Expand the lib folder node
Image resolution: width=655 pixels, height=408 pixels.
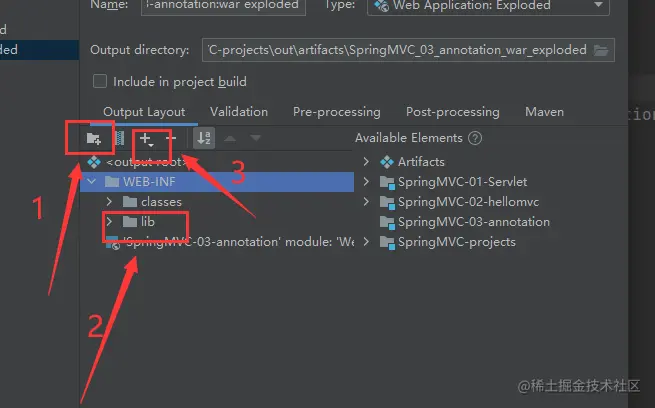coord(109,222)
